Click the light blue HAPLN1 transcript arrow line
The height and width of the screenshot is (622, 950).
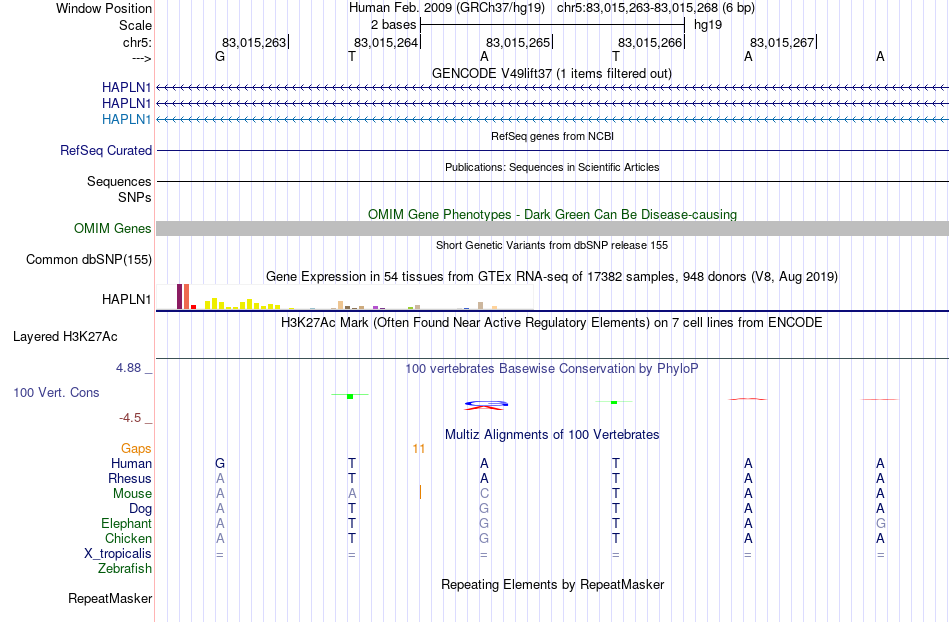pos(552,119)
